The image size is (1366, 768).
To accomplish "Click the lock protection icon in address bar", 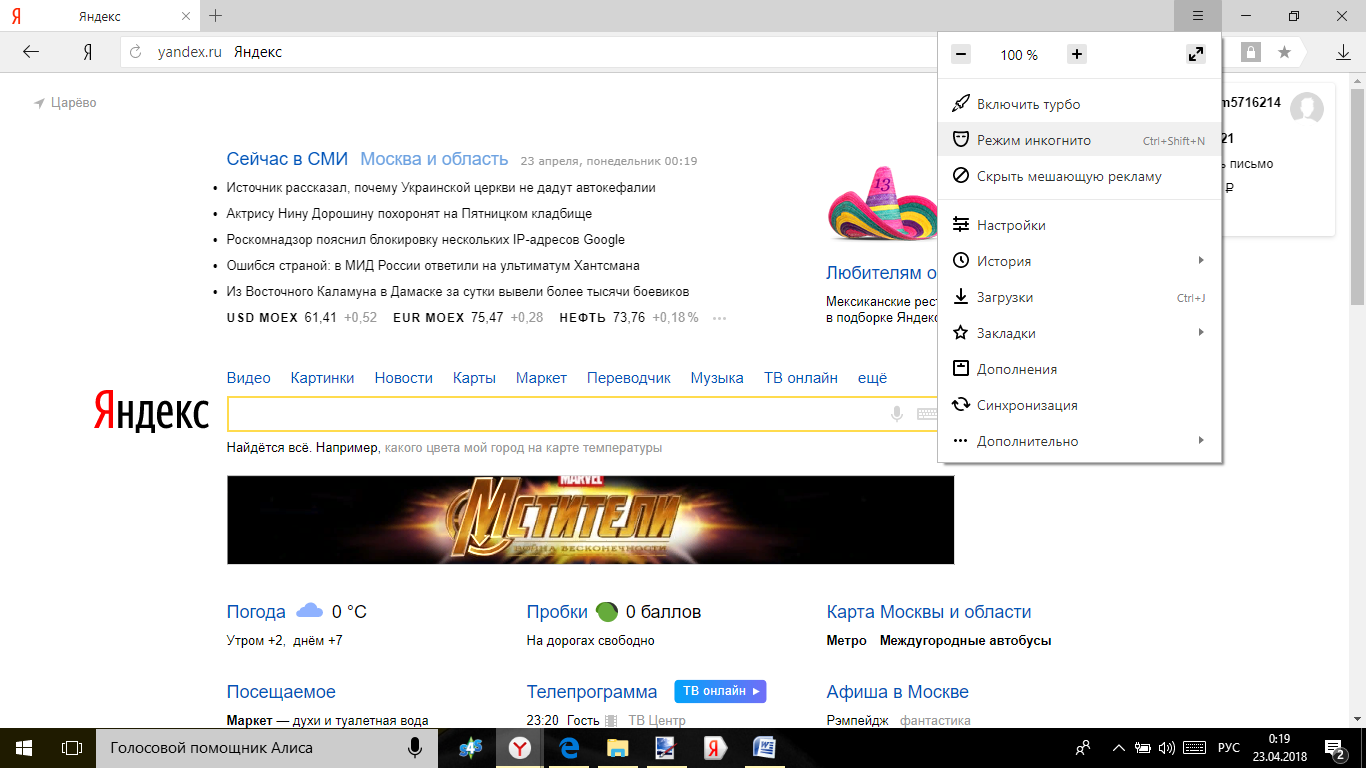I will pos(1250,52).
